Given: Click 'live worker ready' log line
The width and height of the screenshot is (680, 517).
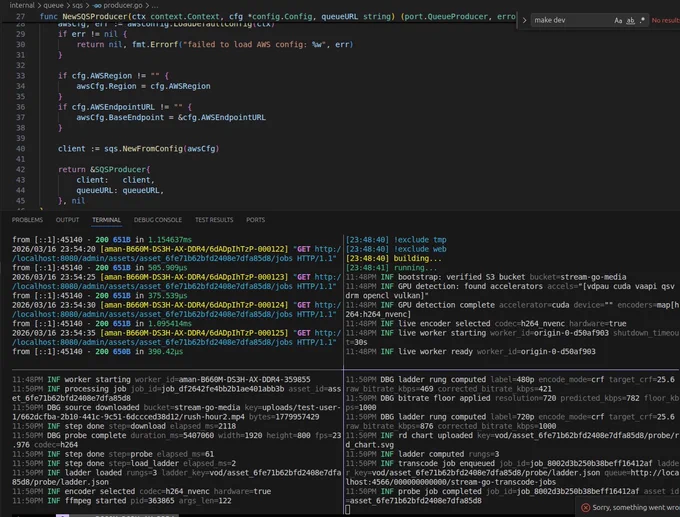Looking at the screenshot, I should point(471,352).
